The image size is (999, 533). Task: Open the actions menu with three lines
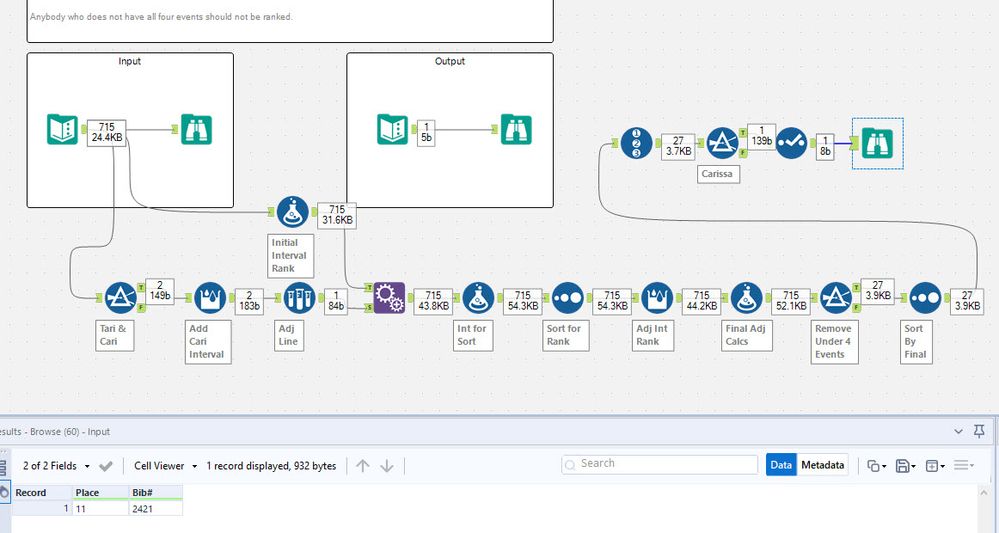click(964, 465)
